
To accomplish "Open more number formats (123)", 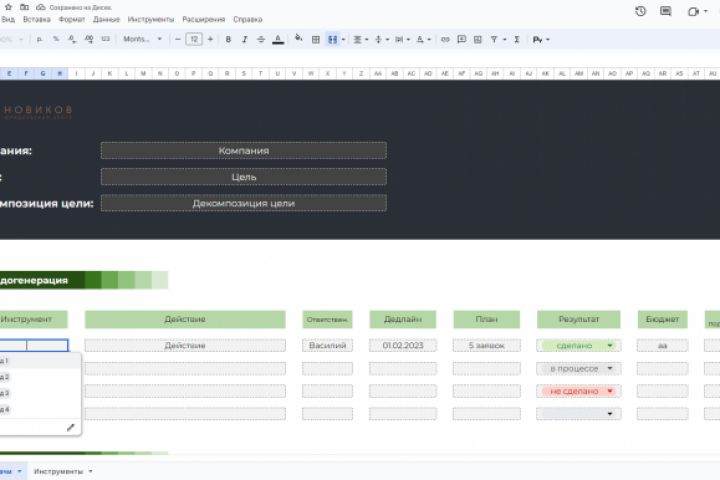I will pyautogui.click(x=106, y=40).
